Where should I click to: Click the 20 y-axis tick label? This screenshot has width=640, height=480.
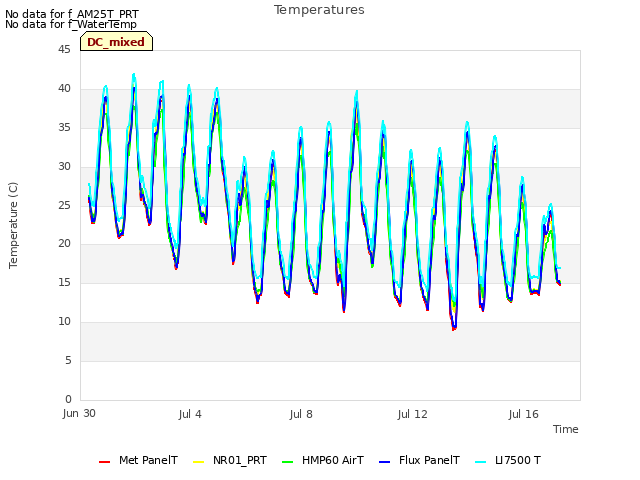(x=64, y=243)
